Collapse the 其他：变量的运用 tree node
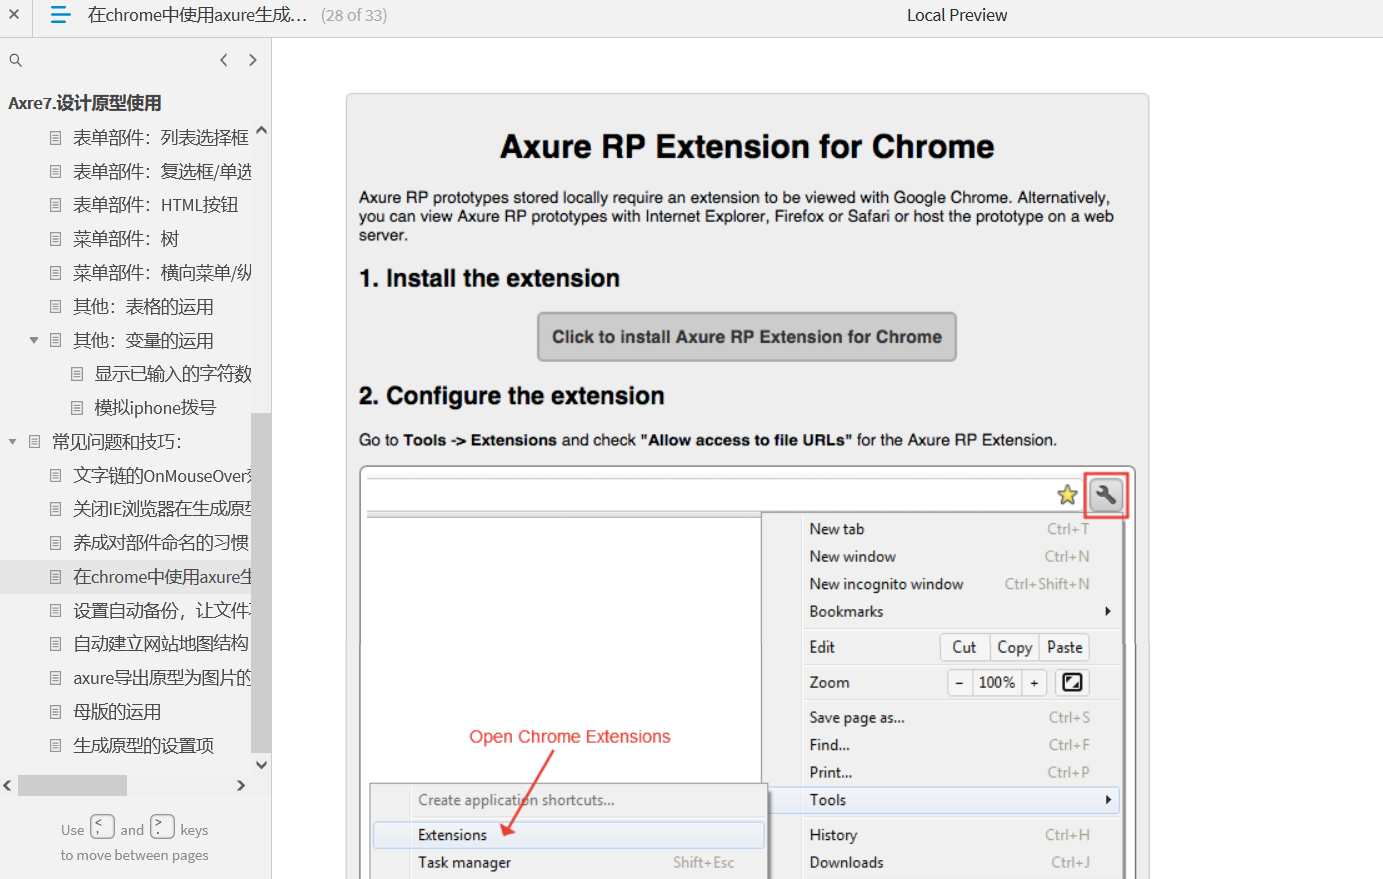 coord(34,341)
